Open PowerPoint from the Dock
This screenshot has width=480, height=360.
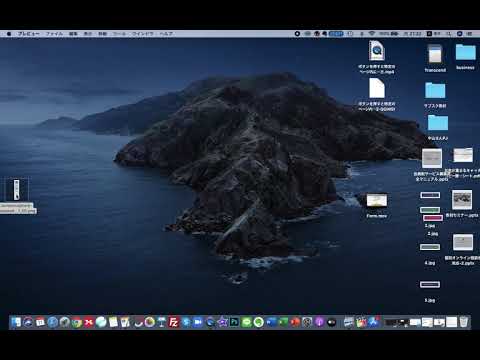[x=295, y=322]
